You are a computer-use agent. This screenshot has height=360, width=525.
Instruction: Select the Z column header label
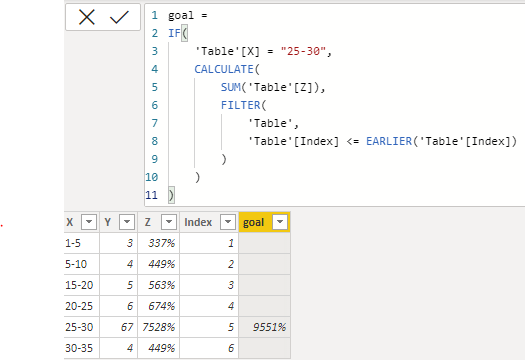(148, 222)
